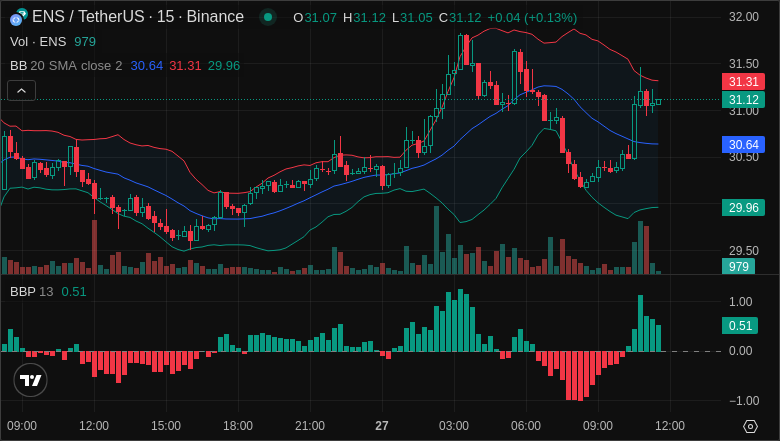Click the 29.50 price scale tick

coord(743,251)
